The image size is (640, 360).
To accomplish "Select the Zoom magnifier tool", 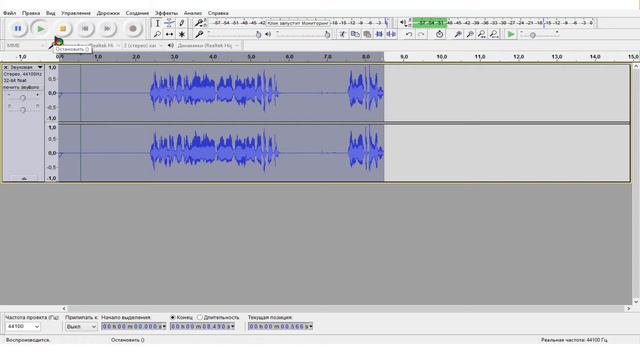I will (158, 34).
